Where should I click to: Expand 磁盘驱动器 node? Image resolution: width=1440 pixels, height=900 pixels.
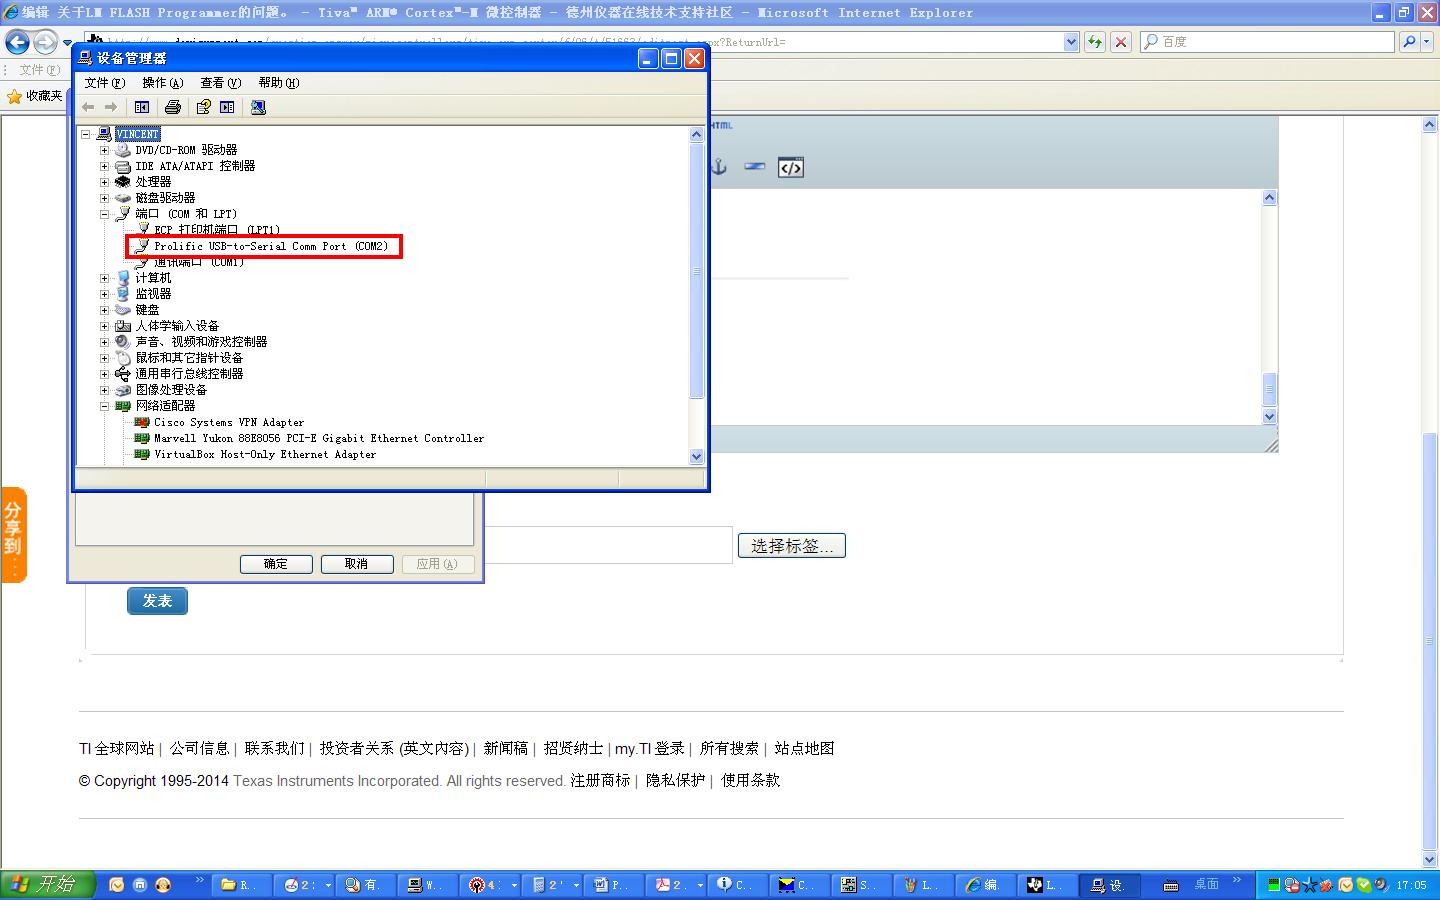point(104,198)
